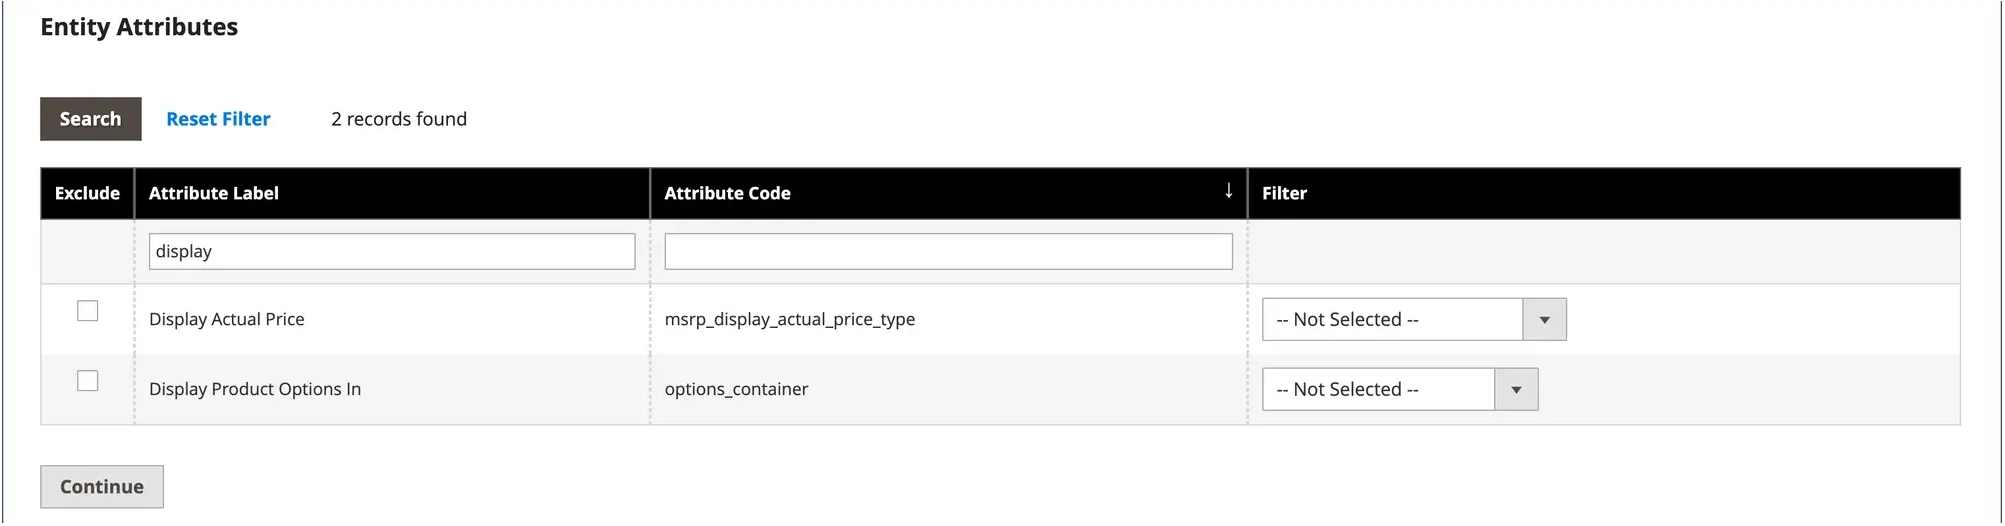This screenshot has height=526, width=2005.
Task: Click the Search button
Action: click(x=90, y=119)
